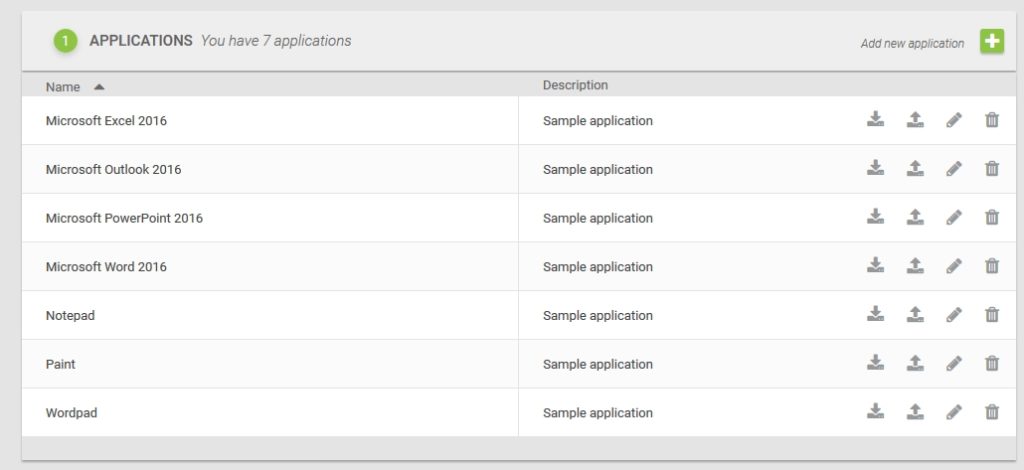The width and height of the screenshot is (1024, 470).
Task: Sort by the Name column header
Action: [x=63, y=87]
